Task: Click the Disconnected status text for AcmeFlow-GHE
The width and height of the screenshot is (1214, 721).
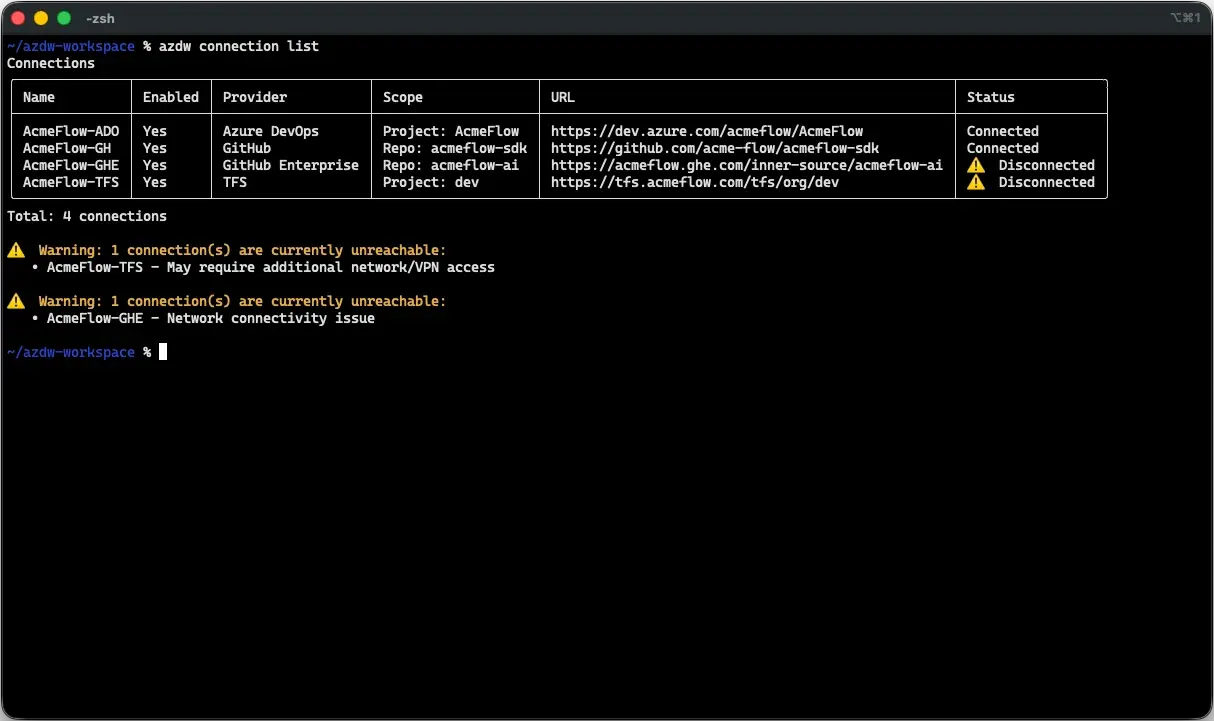Action: (1047, 165)
